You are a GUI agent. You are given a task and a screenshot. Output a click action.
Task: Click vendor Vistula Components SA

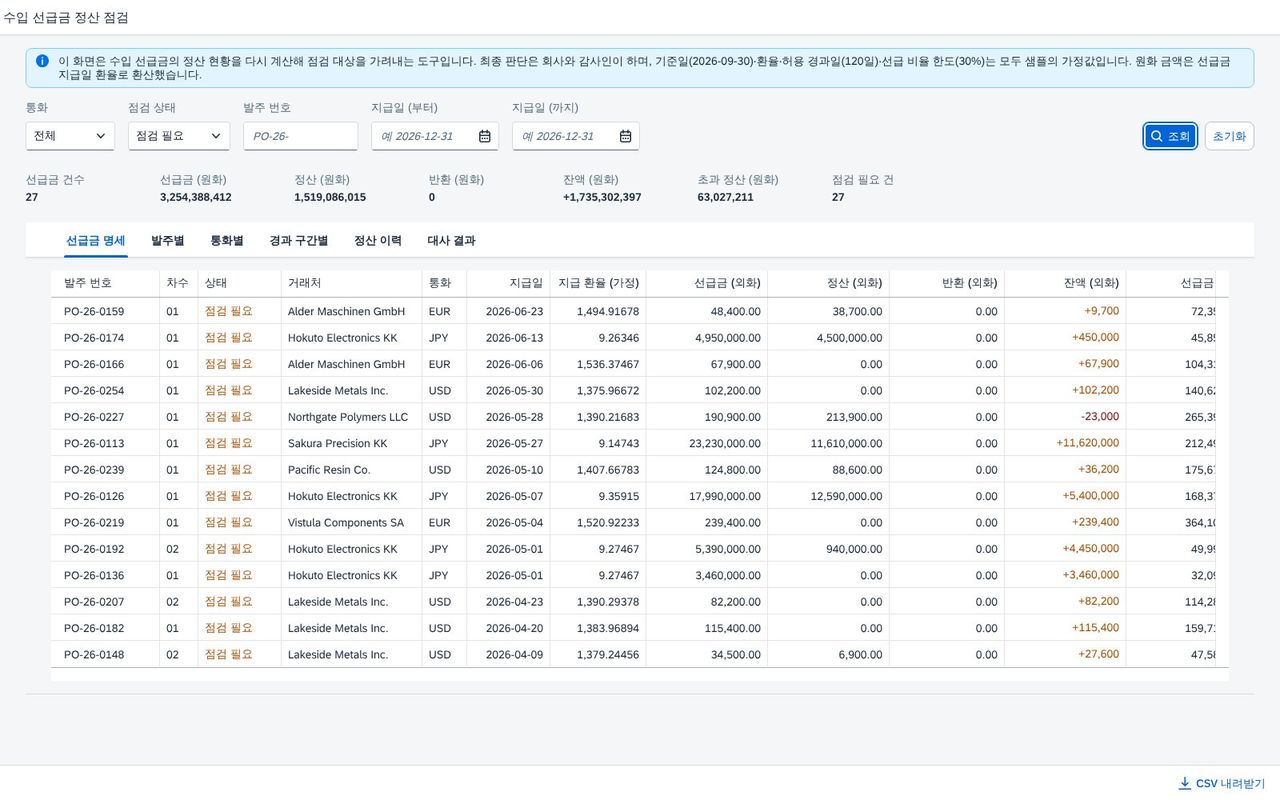346,523
